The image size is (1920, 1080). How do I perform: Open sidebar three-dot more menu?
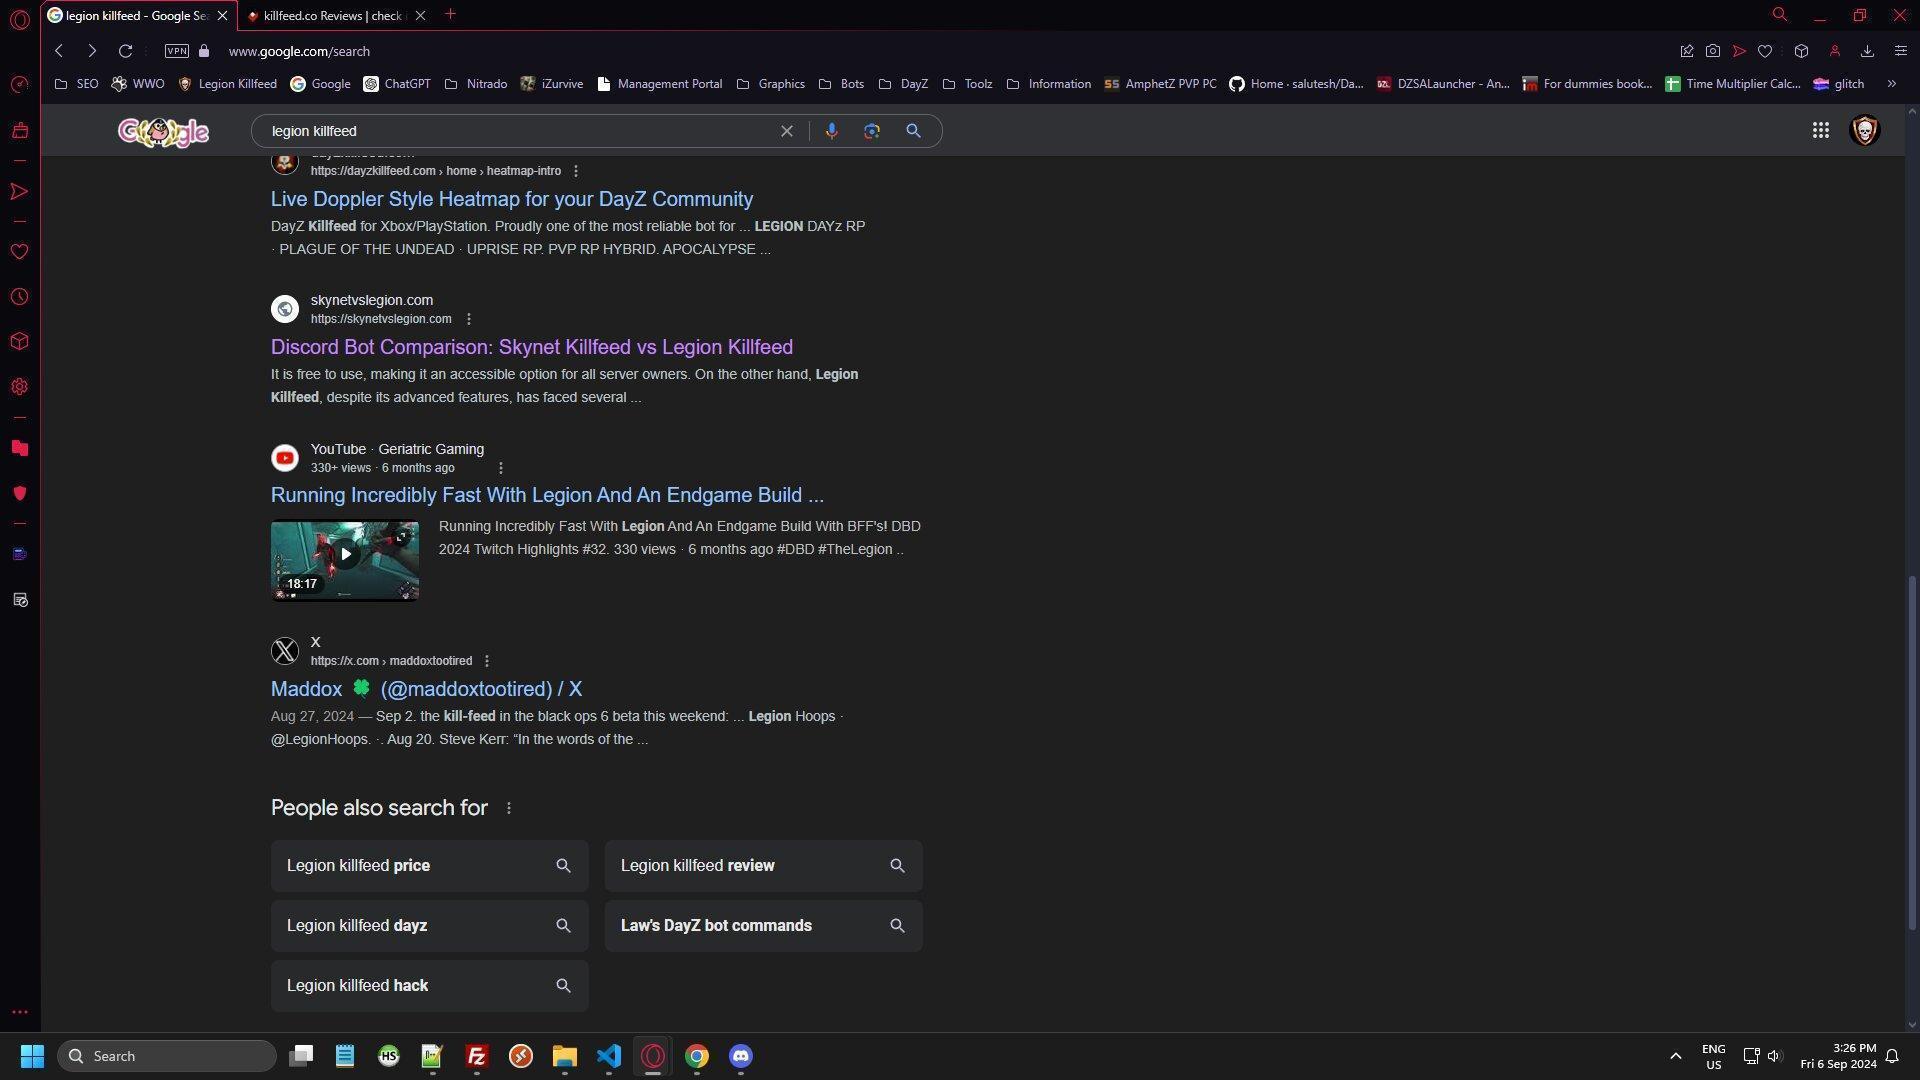tap(19, 1012)
